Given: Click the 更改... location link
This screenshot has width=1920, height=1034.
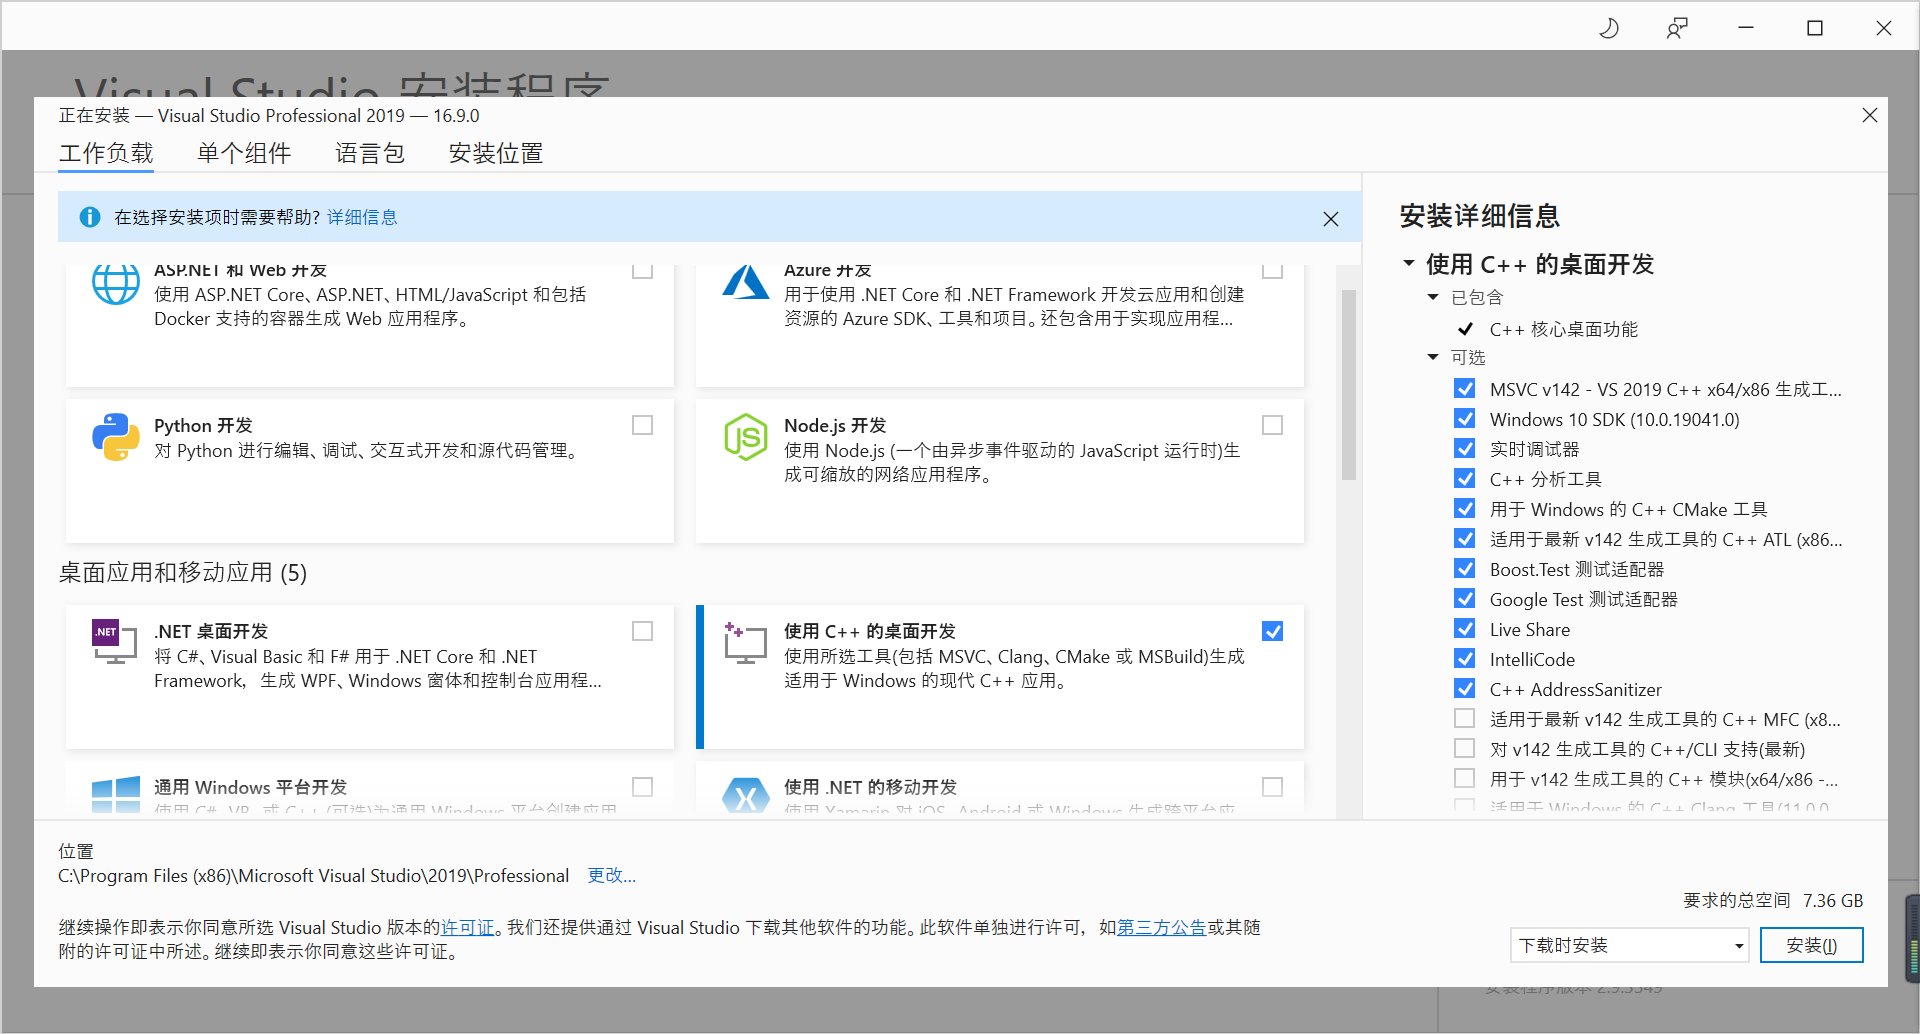Looking at the screenshot, I should (x=612, y=875).
